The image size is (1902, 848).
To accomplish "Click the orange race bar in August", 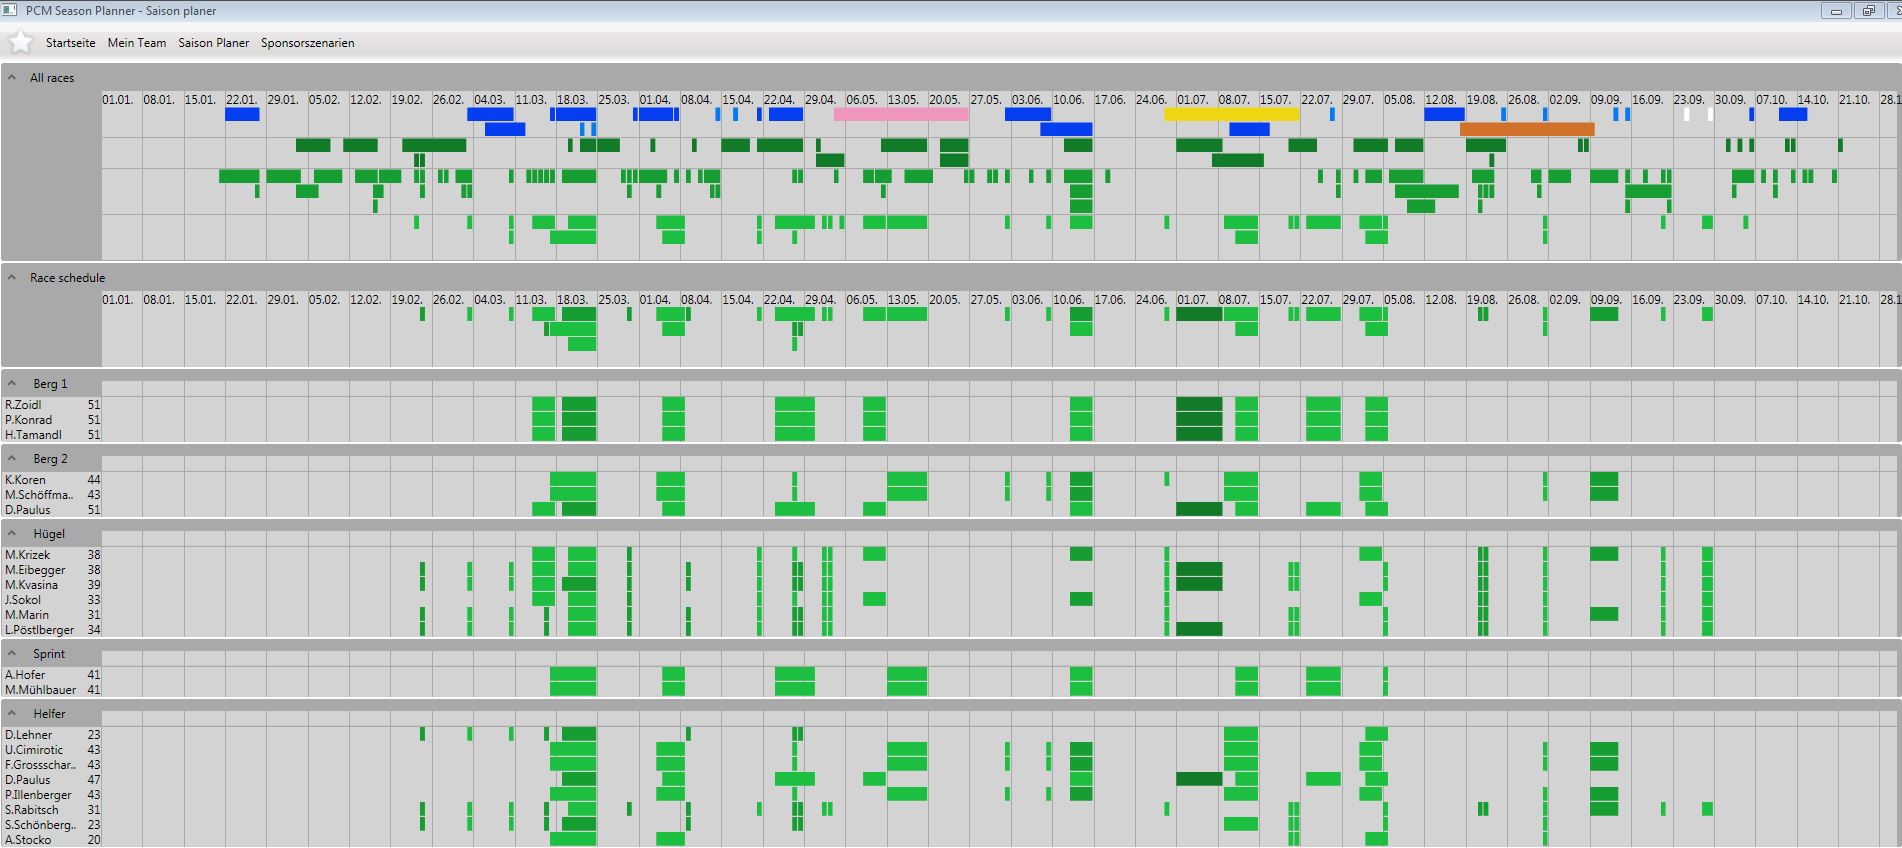I will pyautogui.click(x=1526, y=129).
